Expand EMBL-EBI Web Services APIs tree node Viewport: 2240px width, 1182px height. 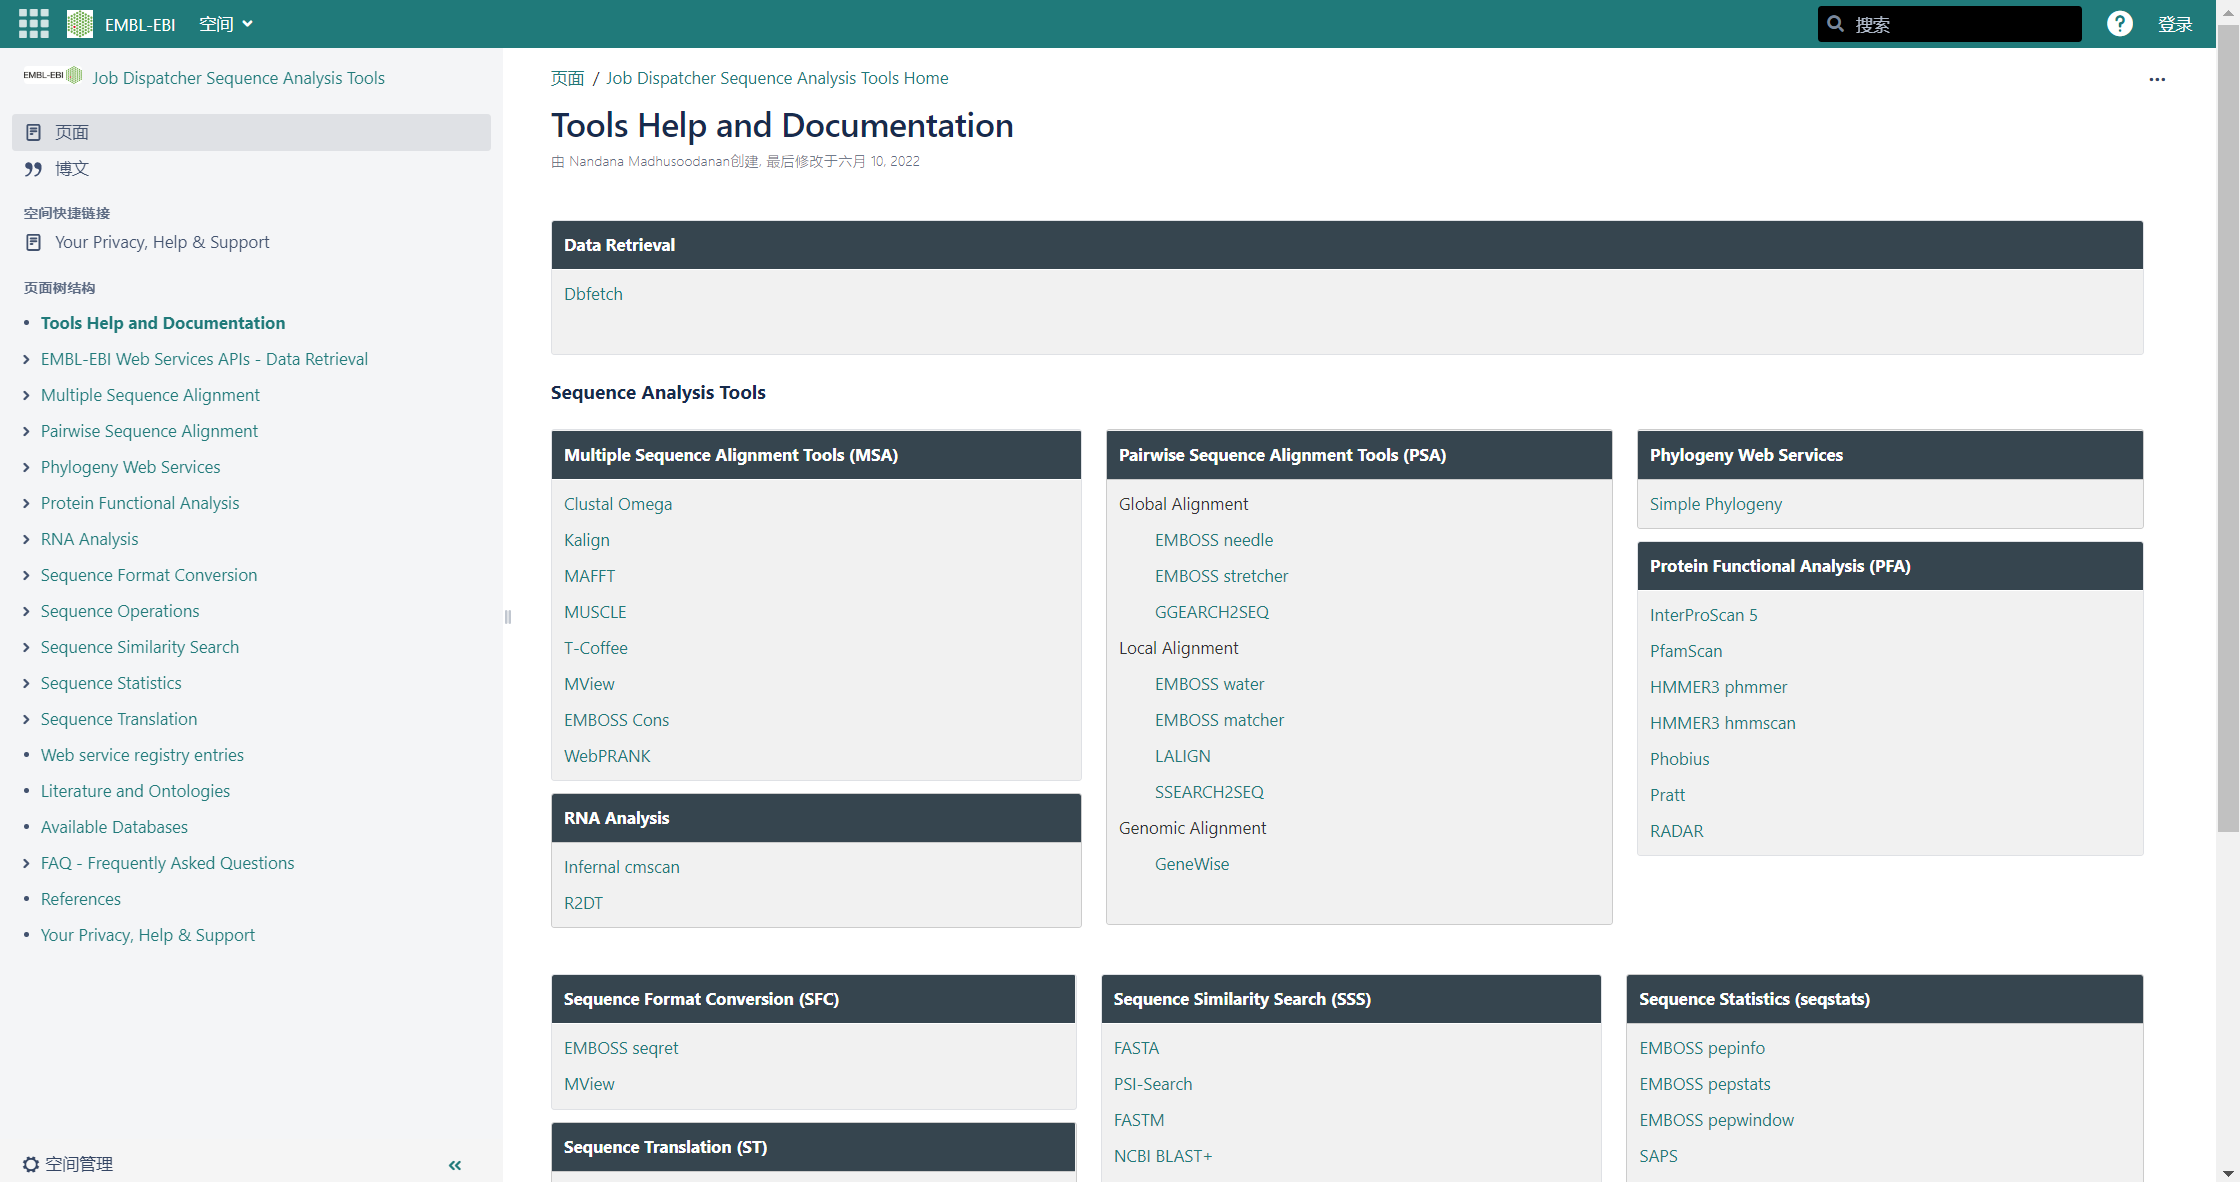(26, 359)
